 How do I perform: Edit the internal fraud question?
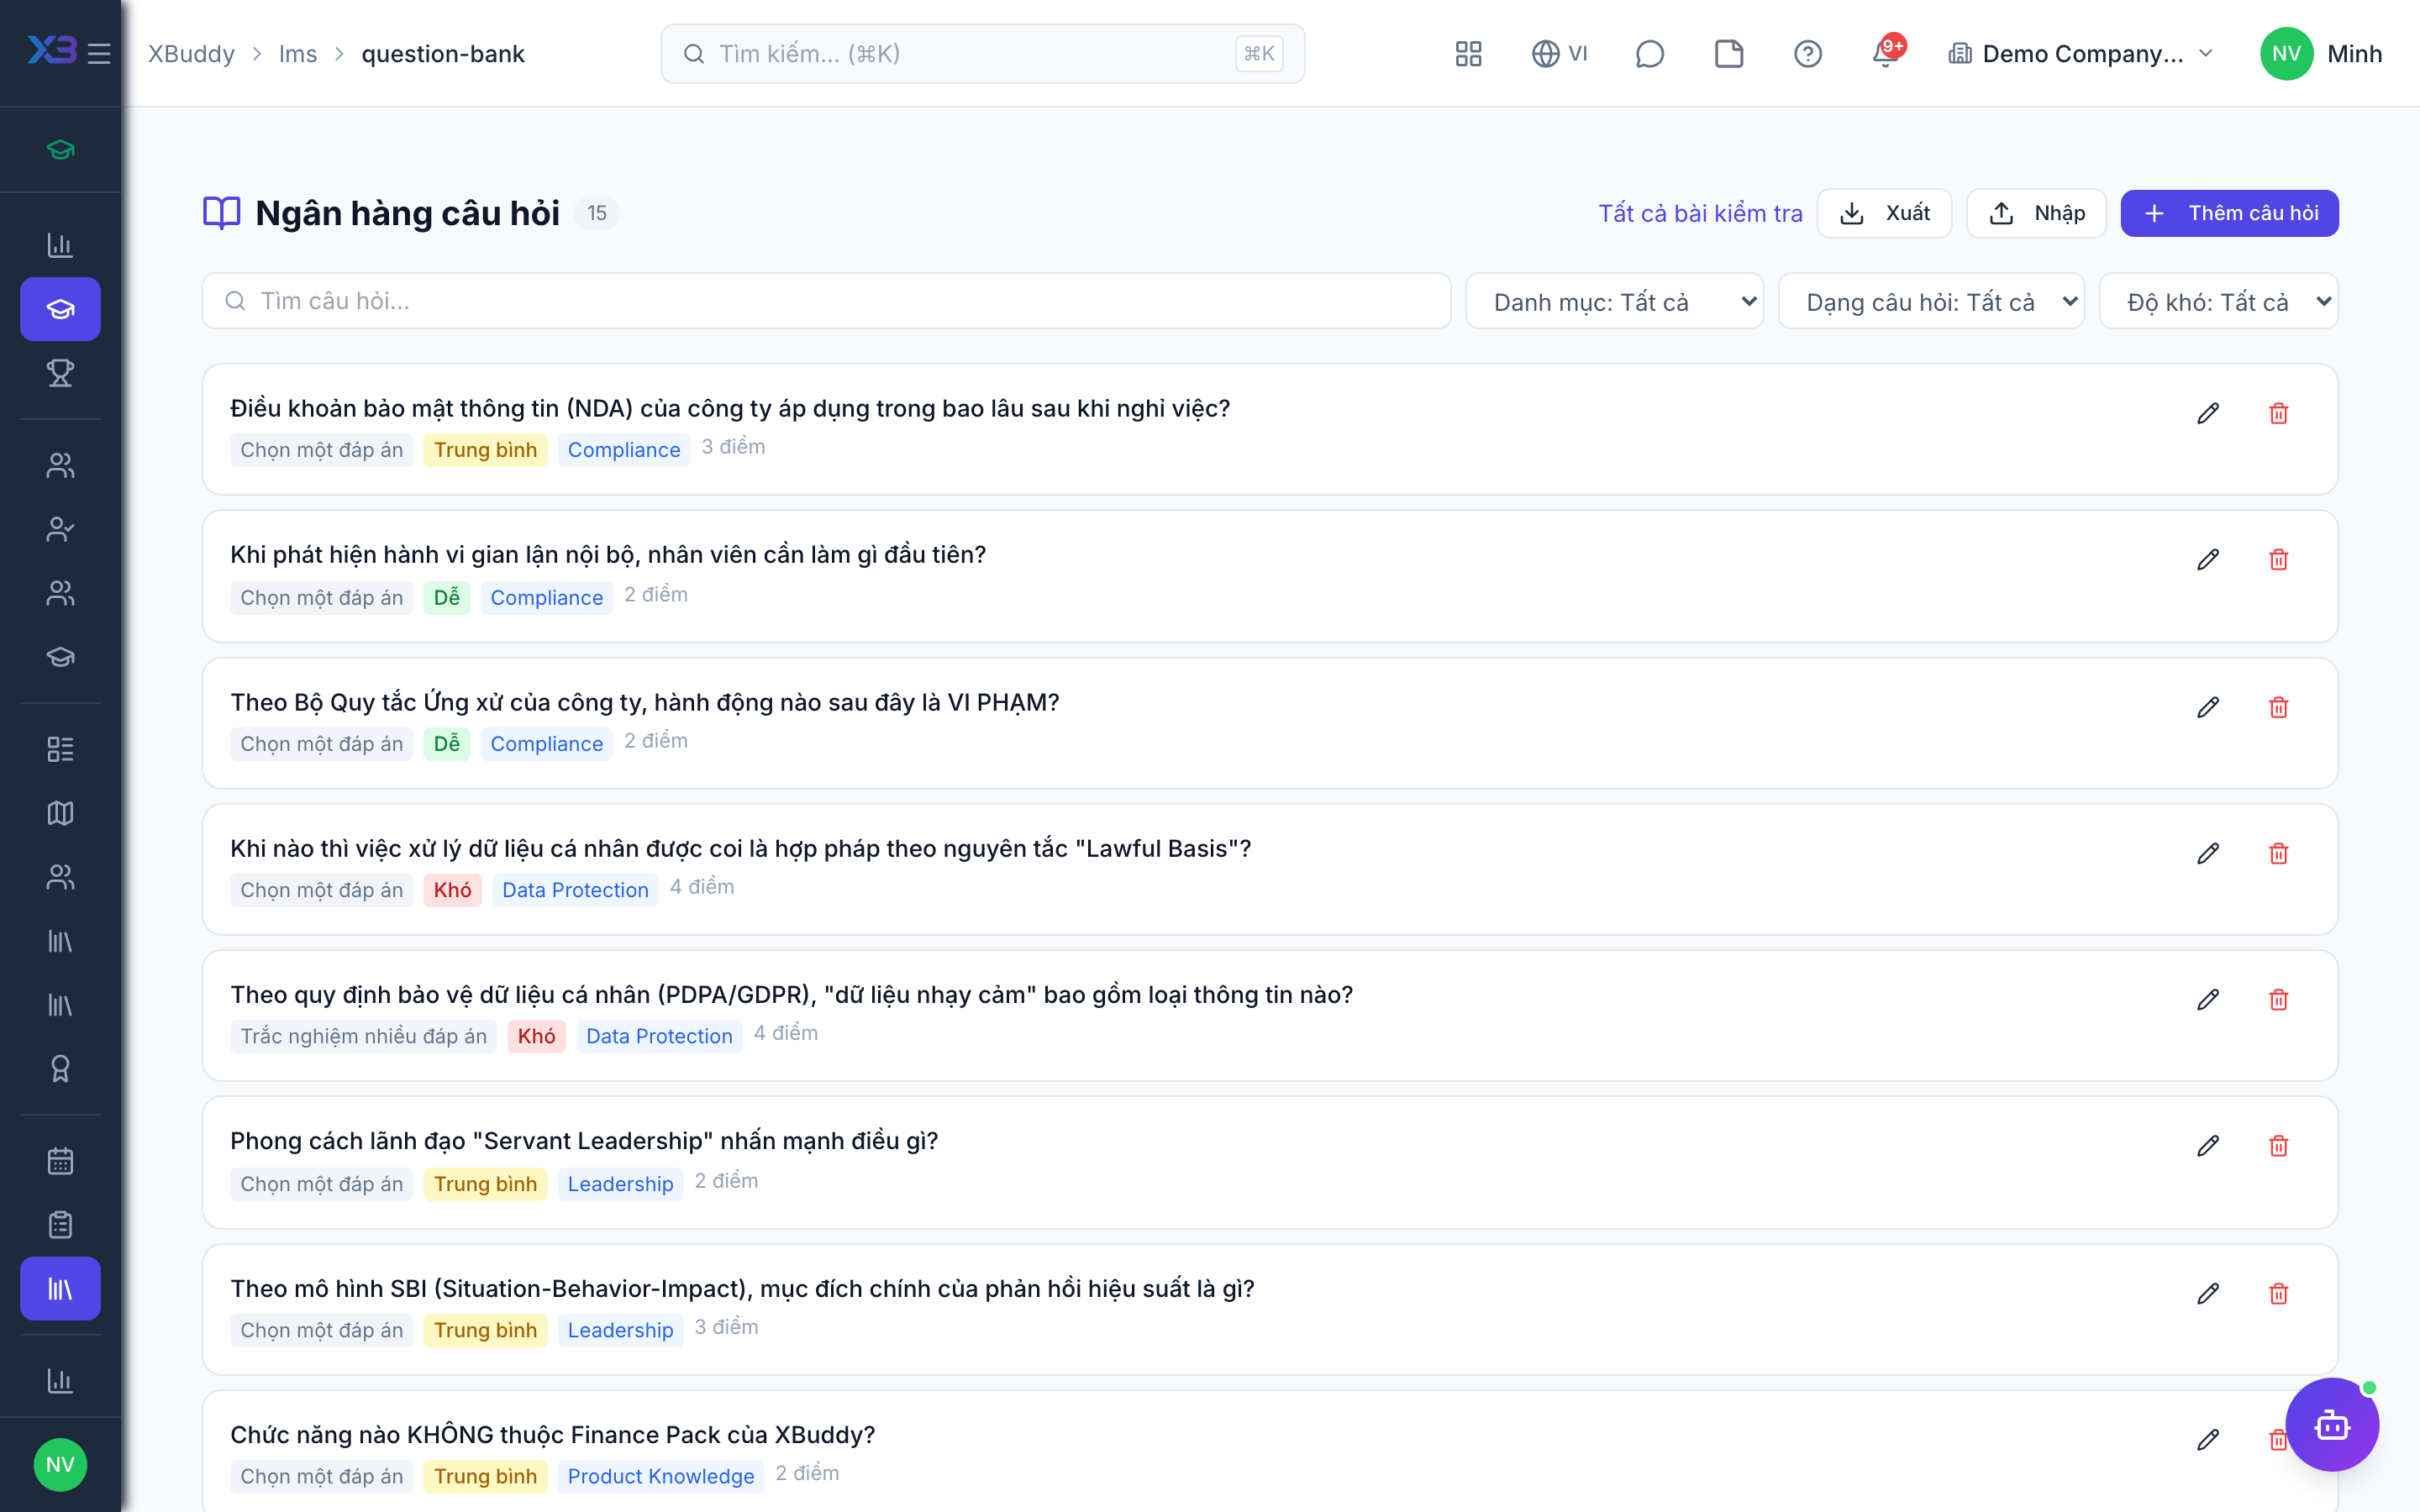(2208, 559)
